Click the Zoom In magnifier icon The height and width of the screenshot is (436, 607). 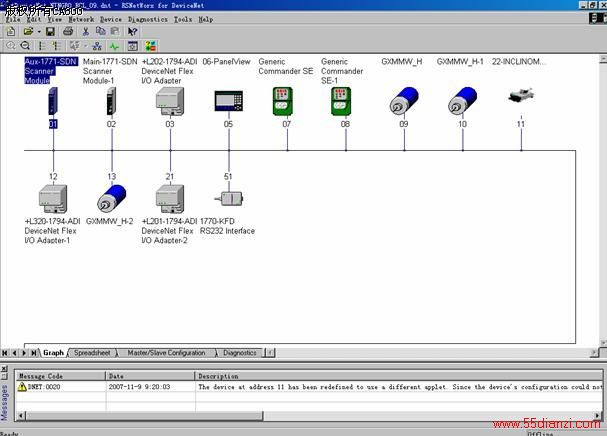[x=11, y=46]
